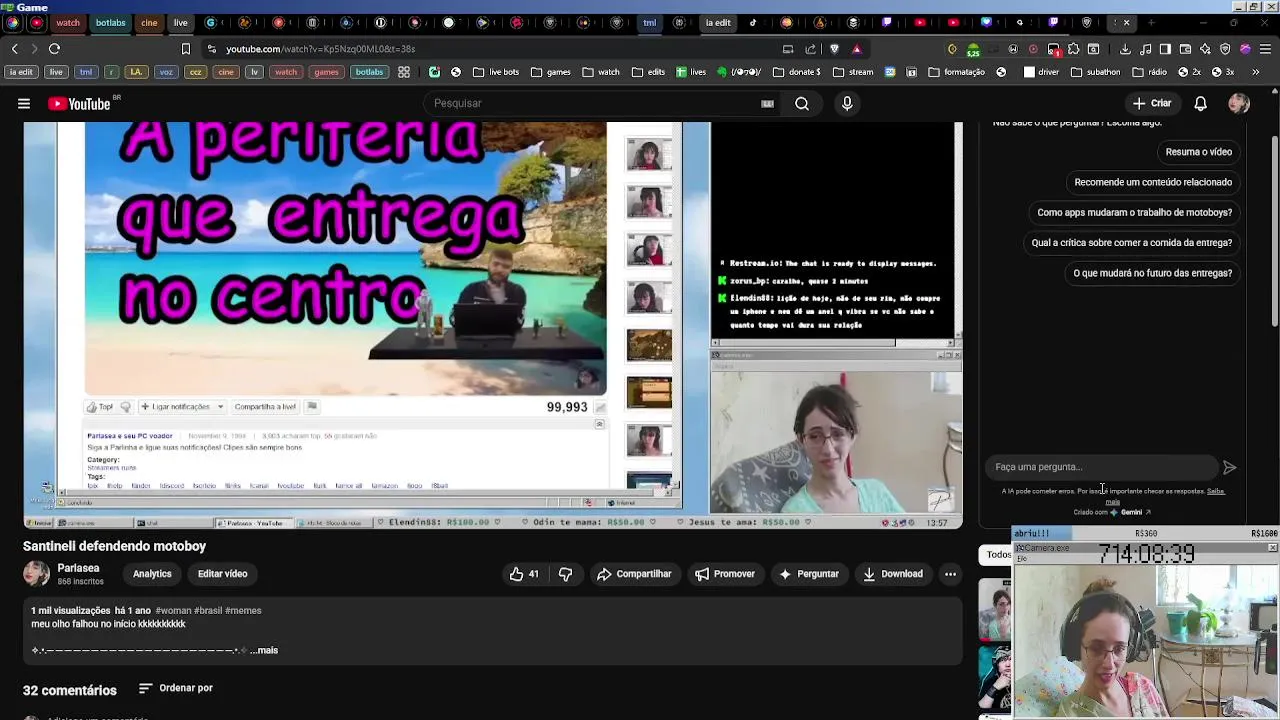Expand the description with '...mais'
The height and width of the screenshot is (720, 1280).
point(264,650)
